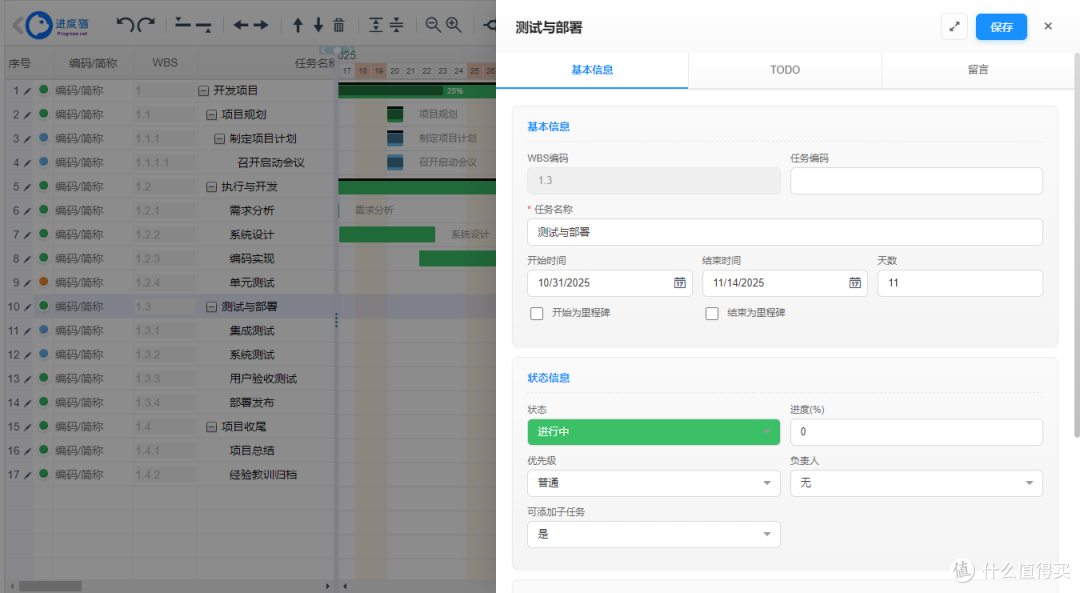Click the 保存 button
The image size is (1080, 593).
tap(1001, 27)
